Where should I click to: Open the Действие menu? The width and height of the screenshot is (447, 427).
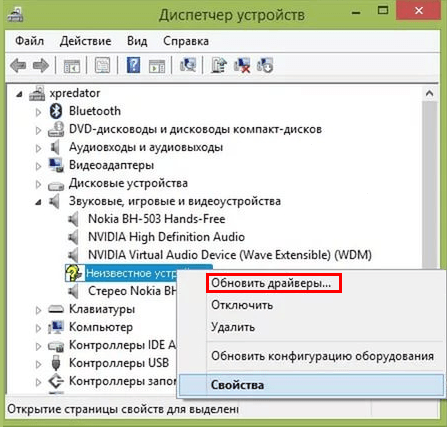click(85, 41)
